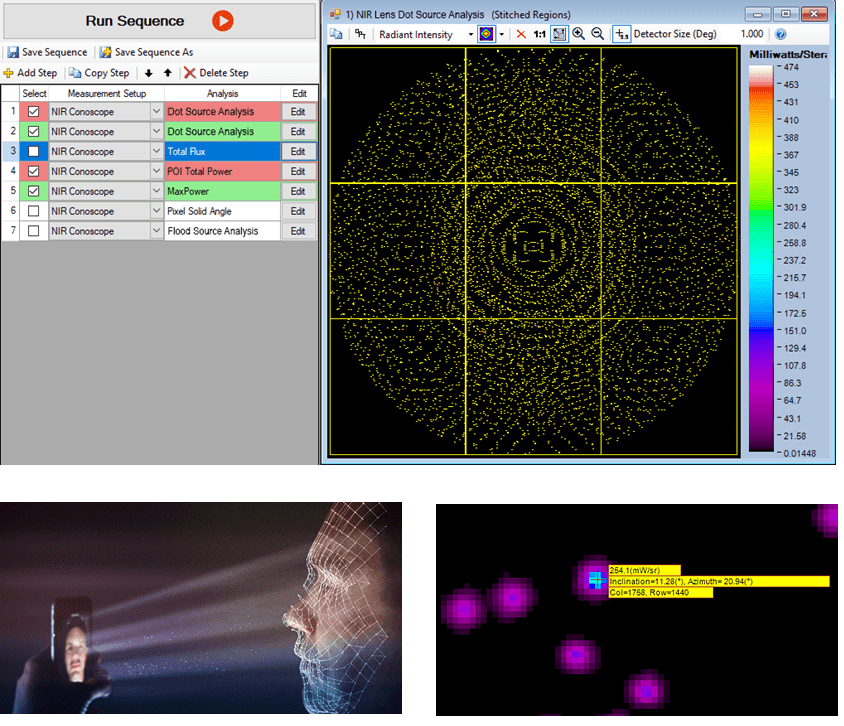Click the 474 maximum scale value

(791, 67)
